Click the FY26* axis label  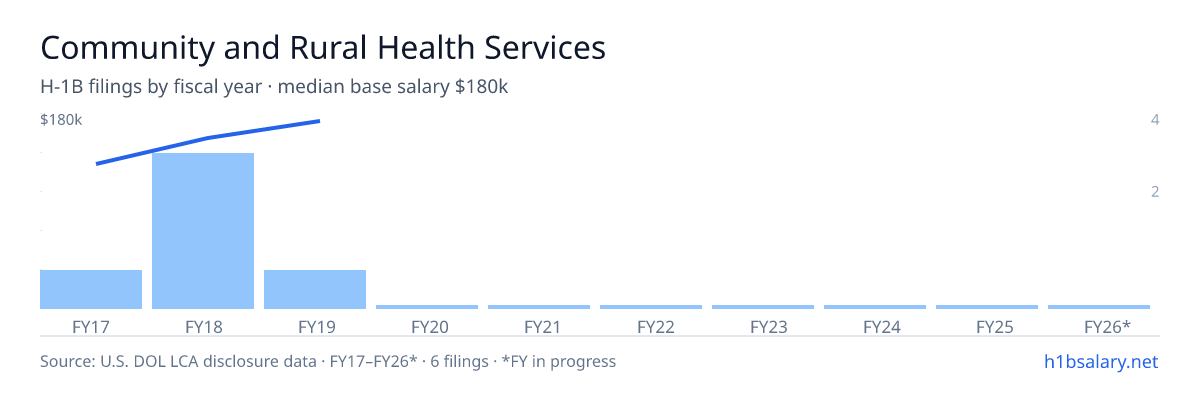[x=1107, y=326]
